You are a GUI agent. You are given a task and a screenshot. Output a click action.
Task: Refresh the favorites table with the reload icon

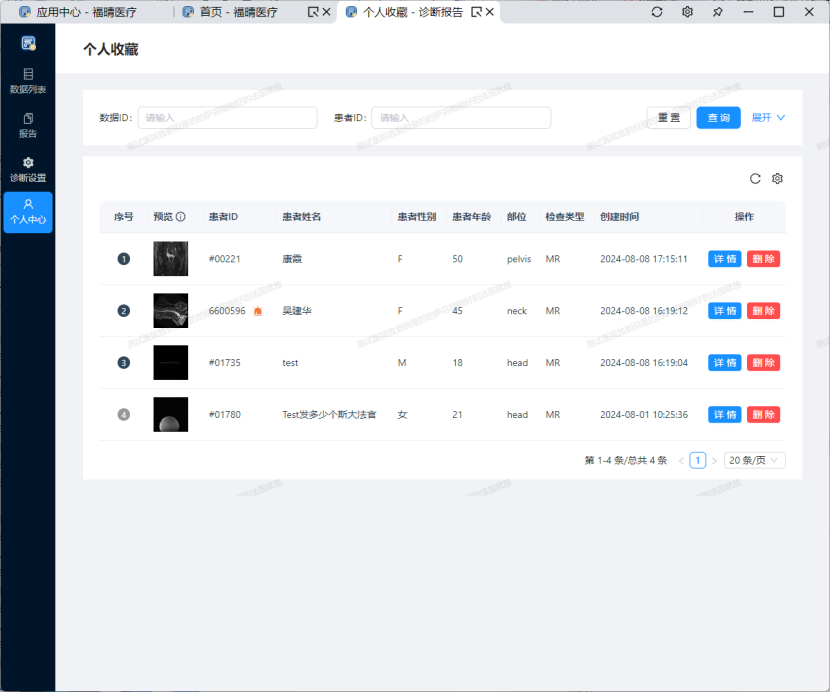(x=755, y=179)
